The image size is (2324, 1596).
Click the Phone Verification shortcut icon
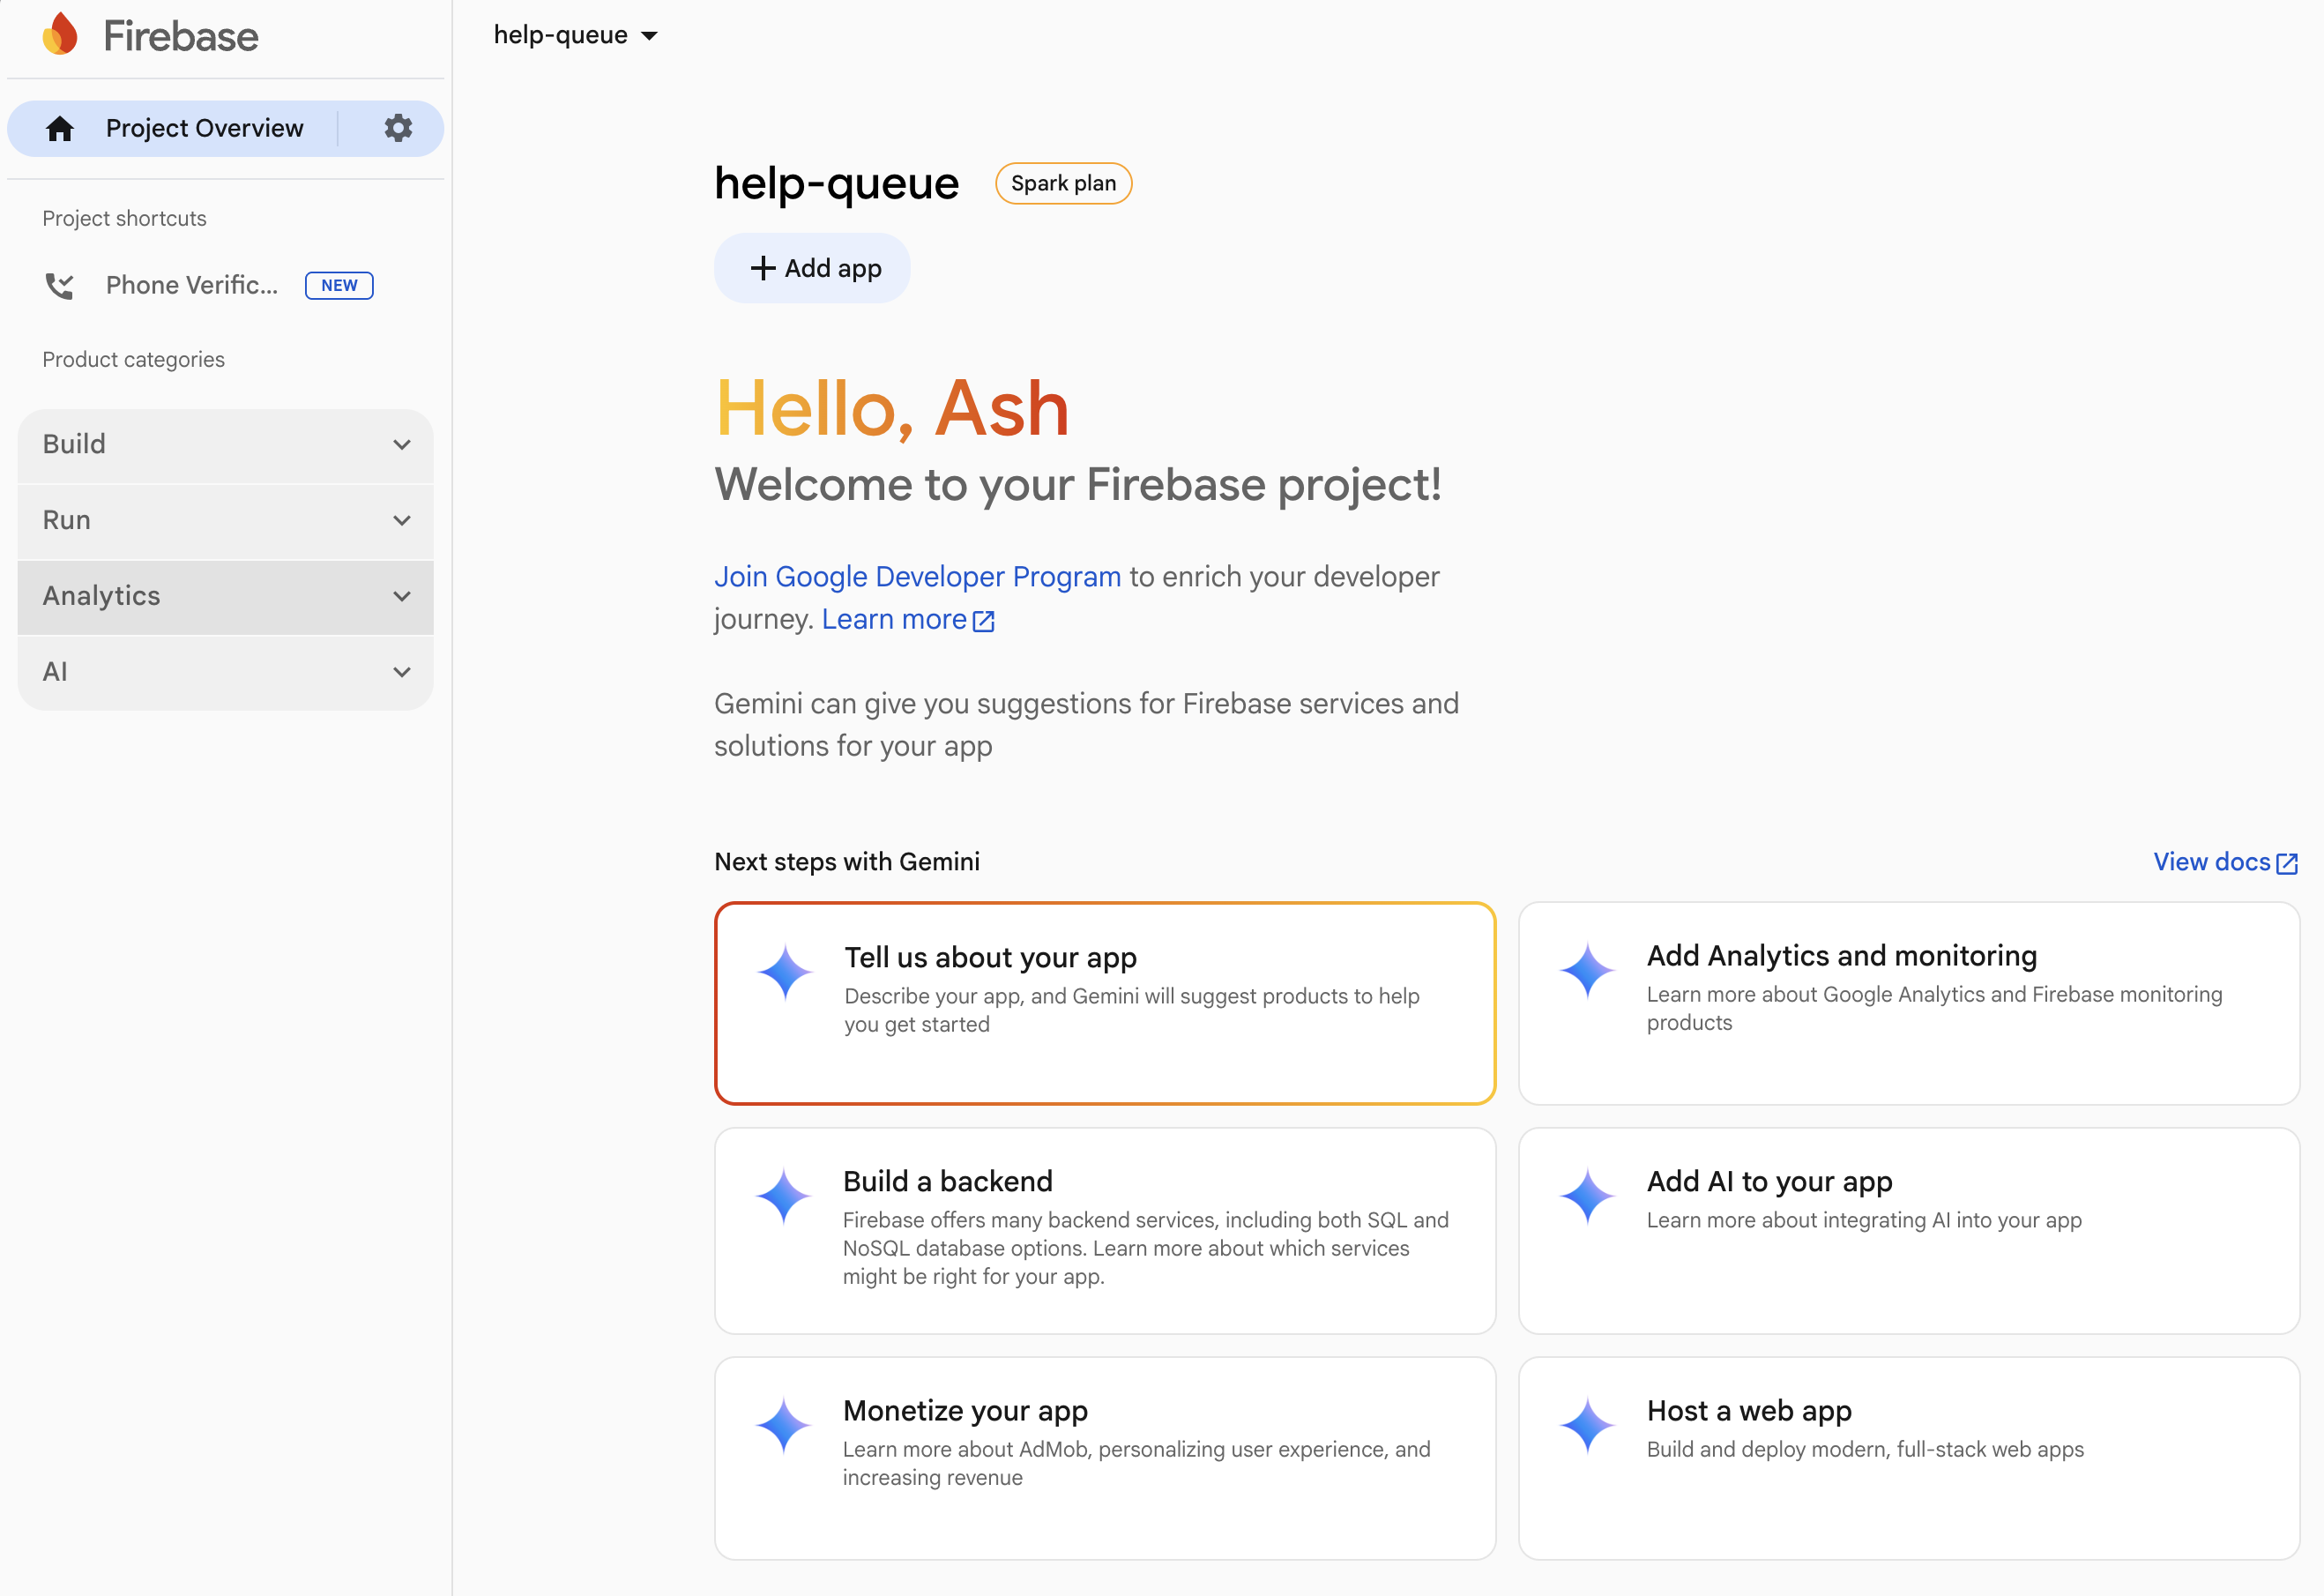click(60, 286)
